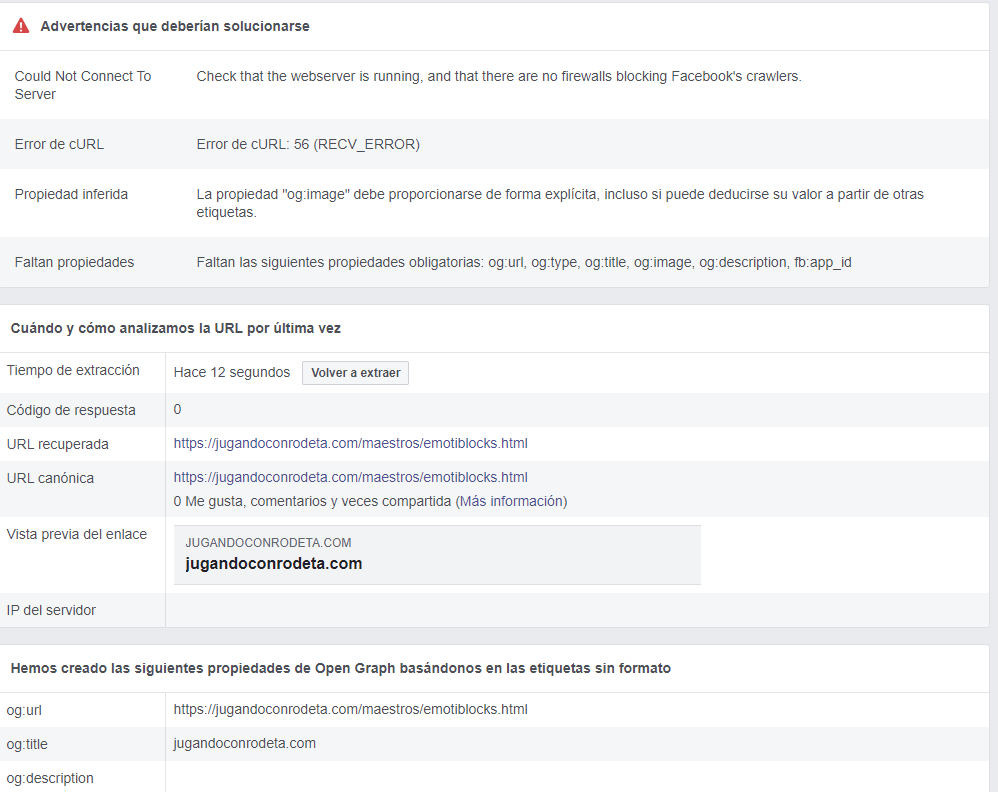Image resolution: width=998 pixels, height=792 pixels.
Task: Open the URL canónica emotiblocks link
Action: coord(350,477)
